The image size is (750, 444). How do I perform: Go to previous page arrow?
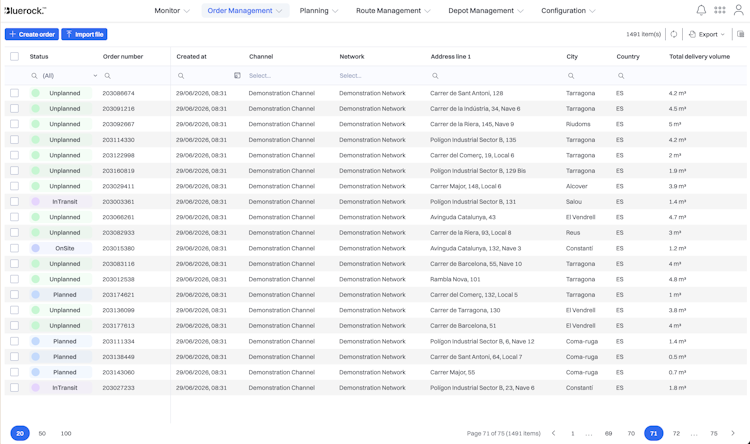(x=553, y=433)
